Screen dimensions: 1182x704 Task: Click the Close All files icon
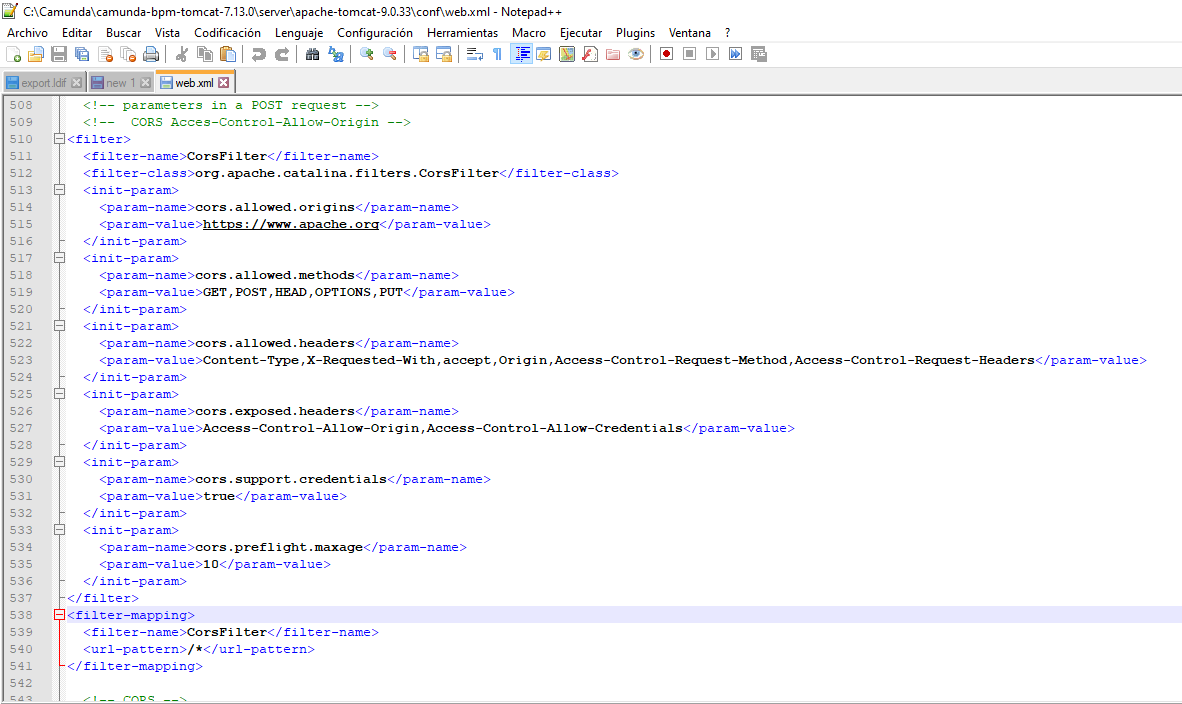tap(128, 54)
